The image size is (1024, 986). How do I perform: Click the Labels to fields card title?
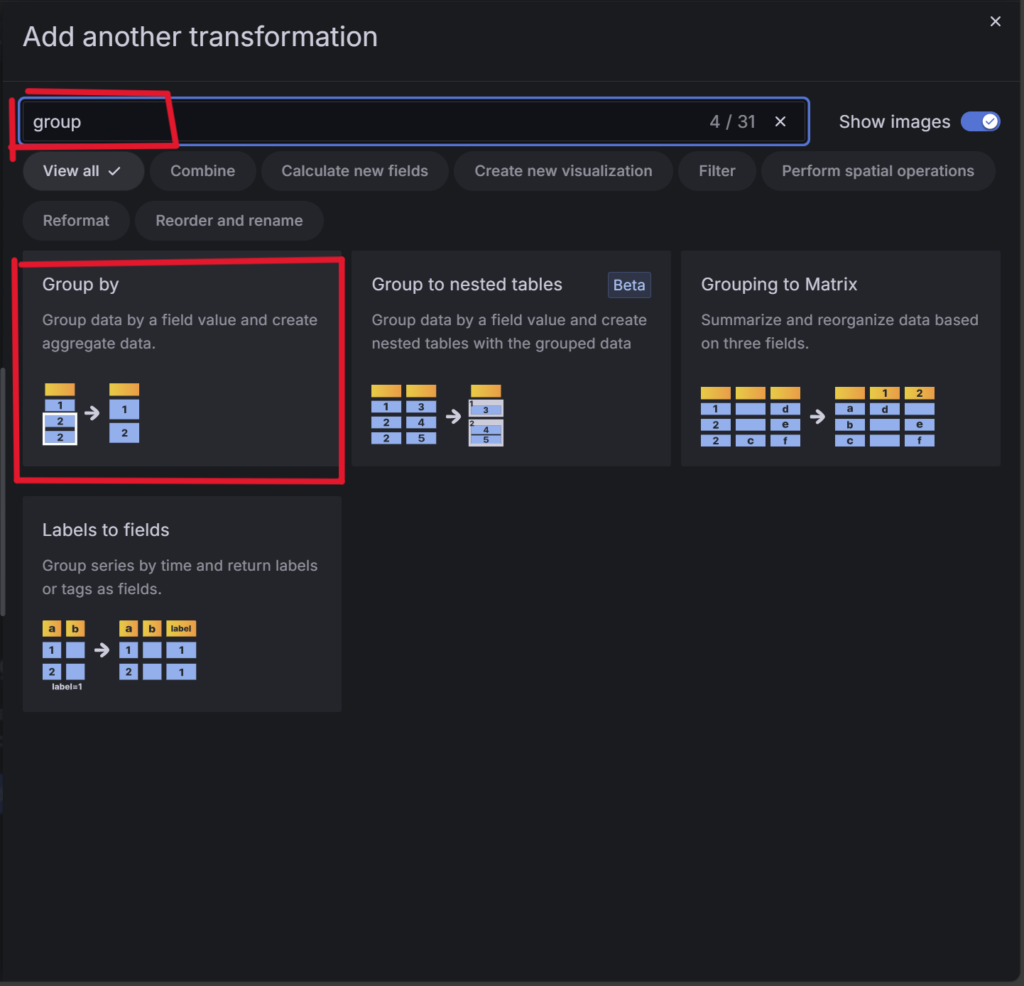click(106, 530)
